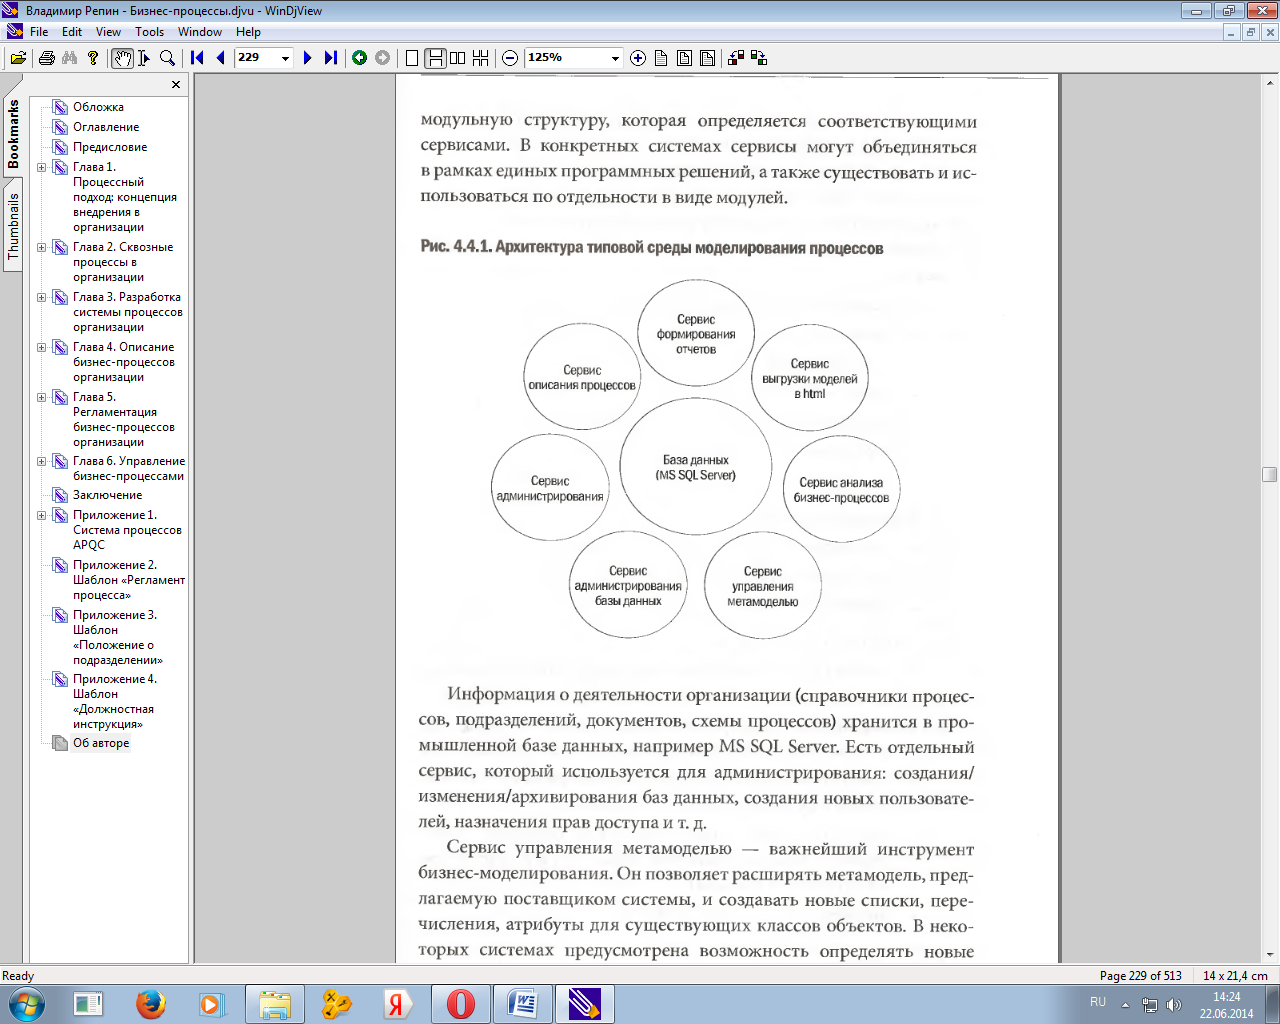
Task: Click the vertical scrollbar thumb
Action: (1270, 475)
